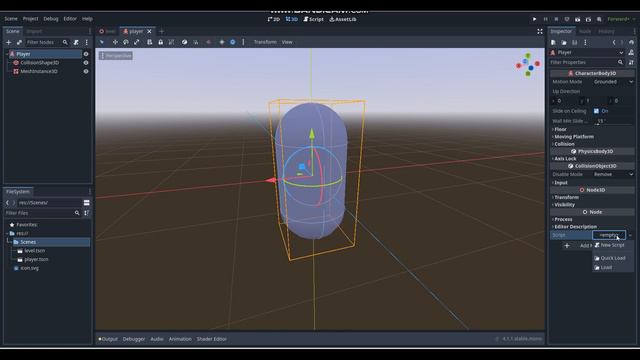This screenshot has height=360, width=640.
Task: Expand the Floor property group
Action: [x=560, y=129]
